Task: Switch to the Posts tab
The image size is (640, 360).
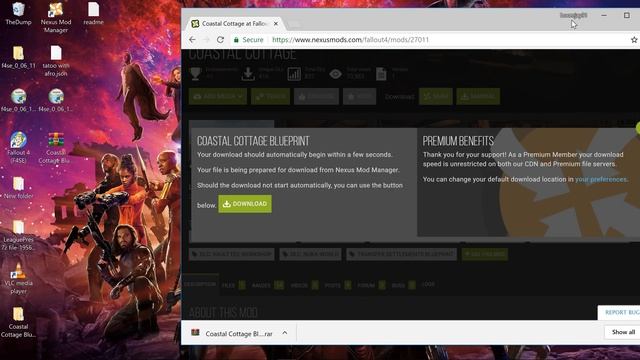Action: [x=338, y=285]
